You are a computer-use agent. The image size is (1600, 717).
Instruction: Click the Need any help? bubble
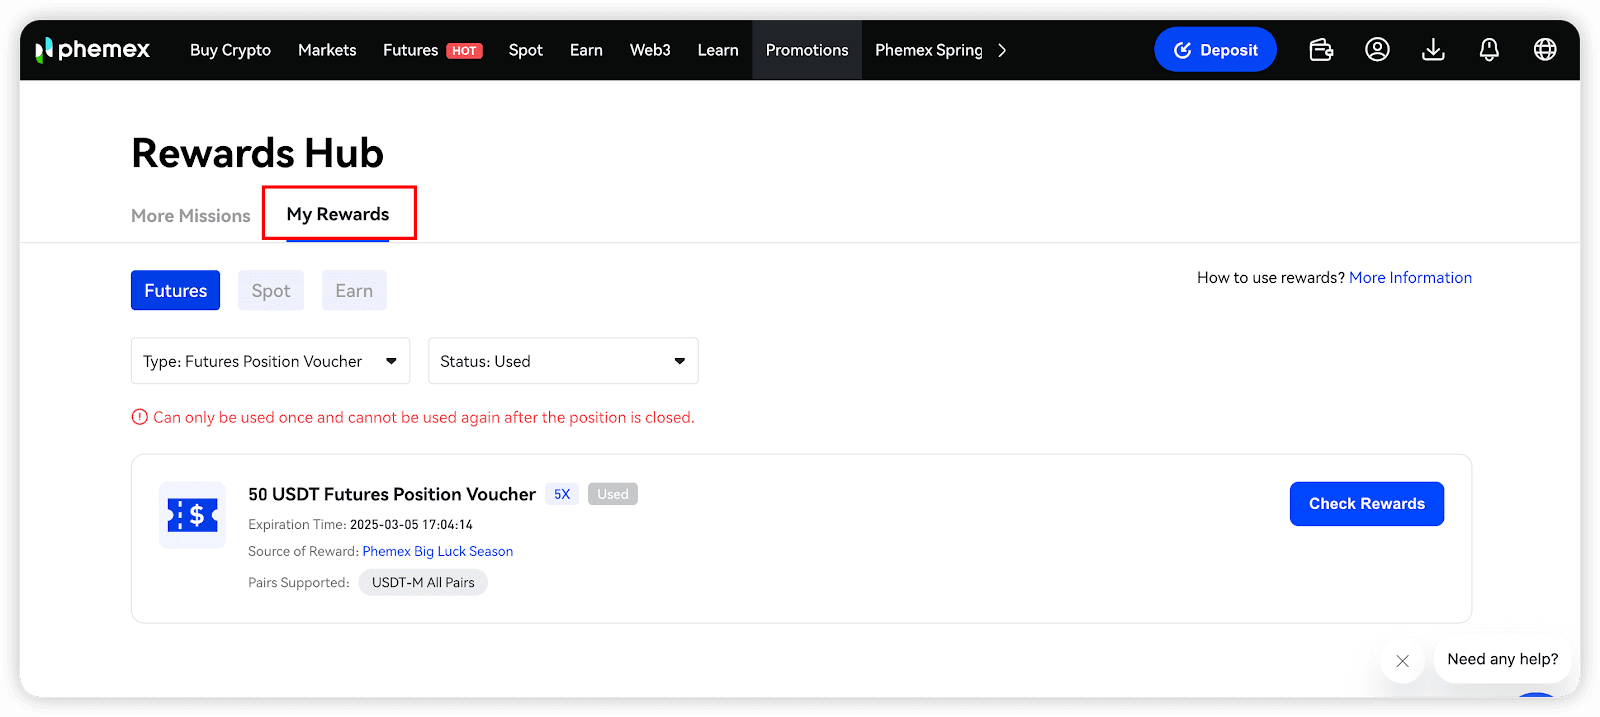point(1502,659)
